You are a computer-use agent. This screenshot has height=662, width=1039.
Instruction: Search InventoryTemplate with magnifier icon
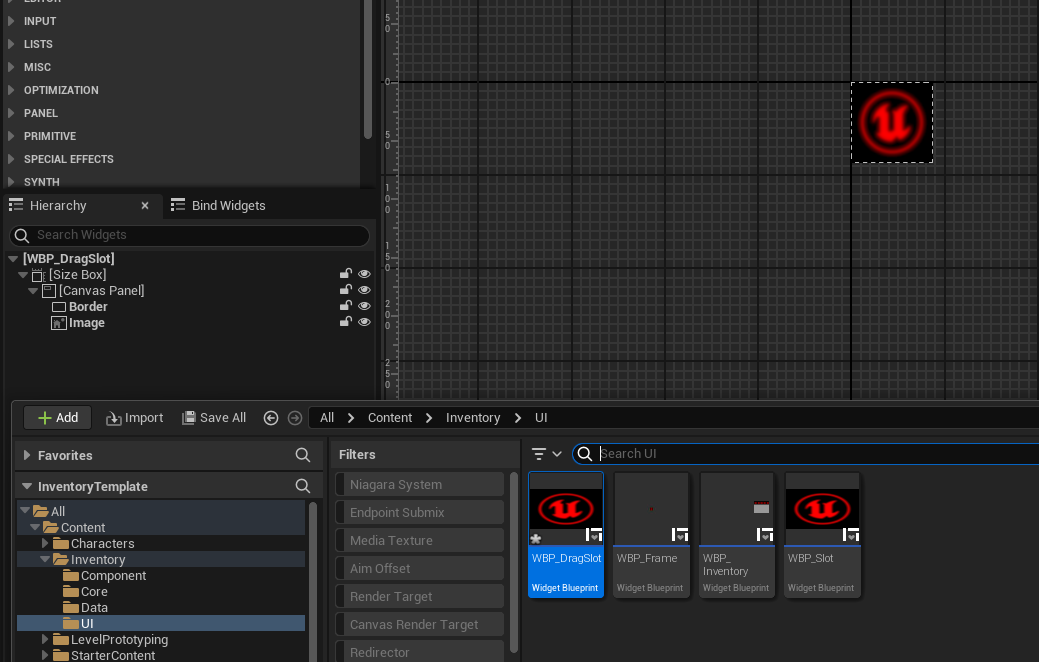coord(303,486)
